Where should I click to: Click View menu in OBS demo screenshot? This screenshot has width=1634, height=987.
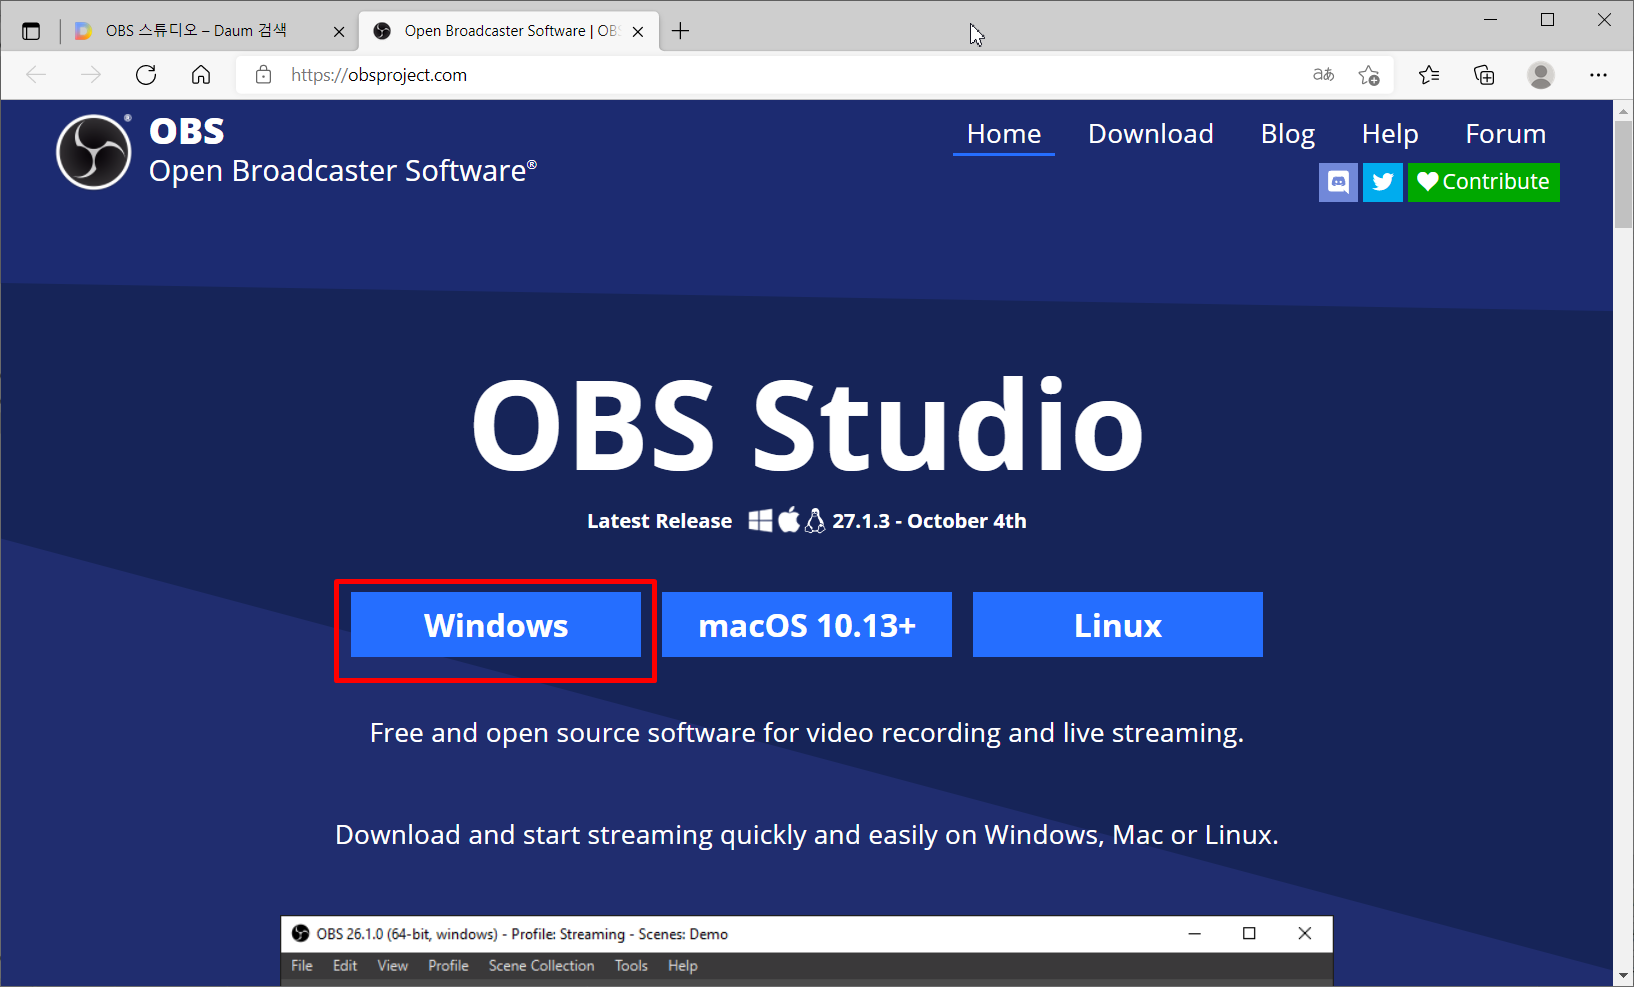pyautogui.click(x=393, y=966)
